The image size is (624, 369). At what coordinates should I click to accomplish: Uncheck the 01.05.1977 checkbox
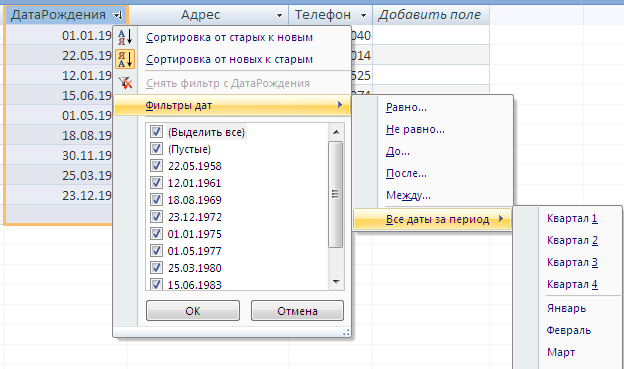tap(156, 251)
